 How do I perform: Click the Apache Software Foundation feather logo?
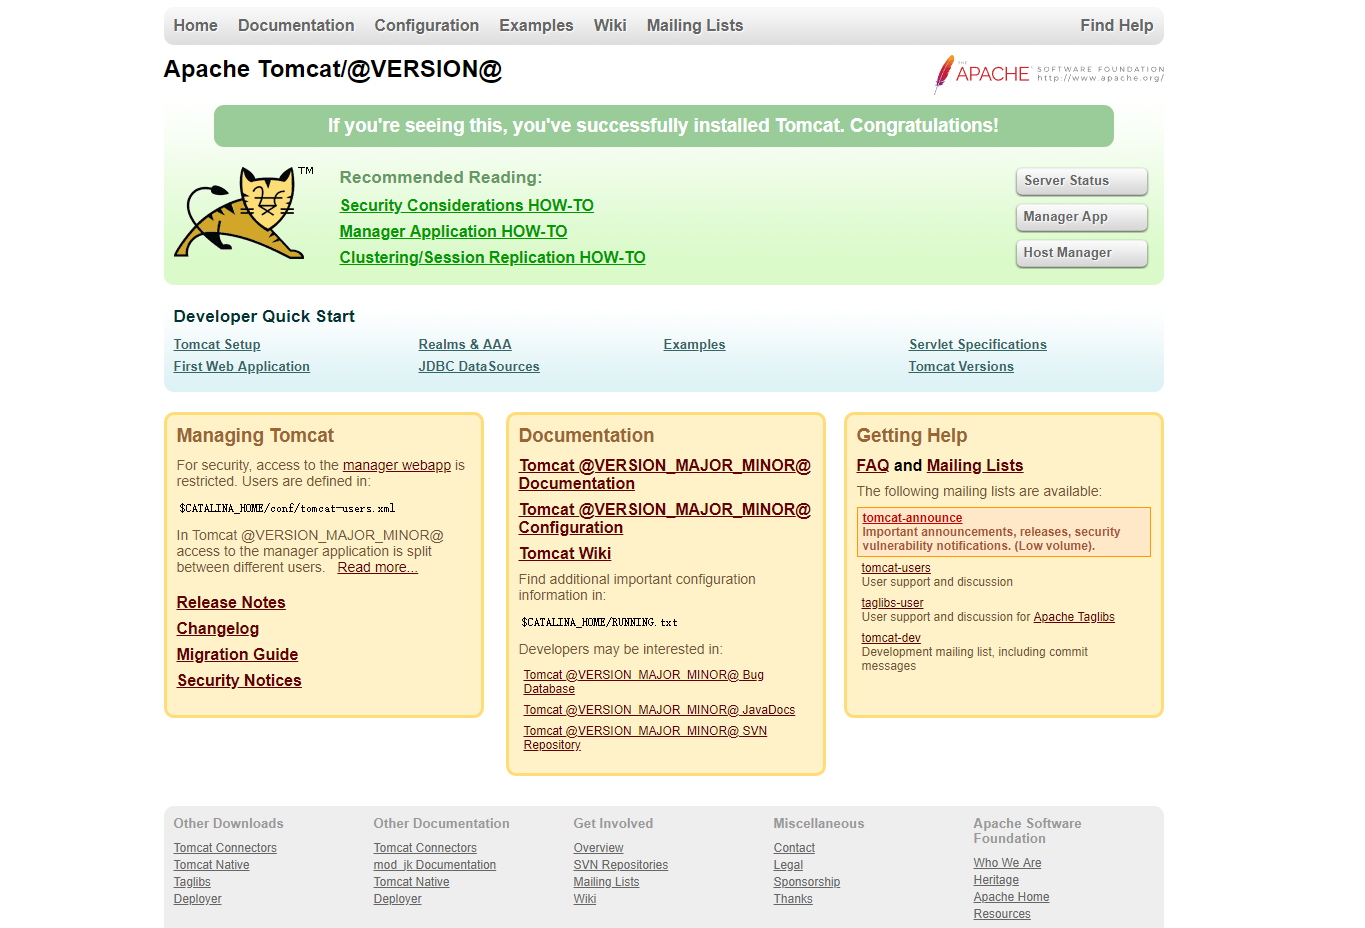(x=1048, y=74)
